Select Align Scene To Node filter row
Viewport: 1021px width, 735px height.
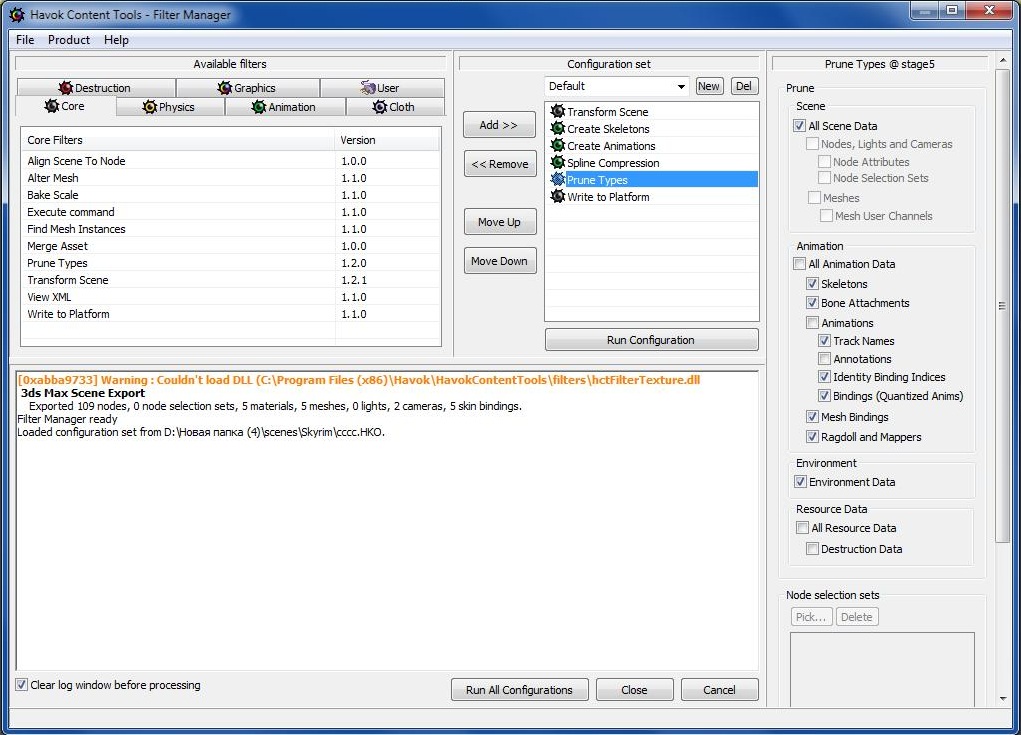pos(231,161)
